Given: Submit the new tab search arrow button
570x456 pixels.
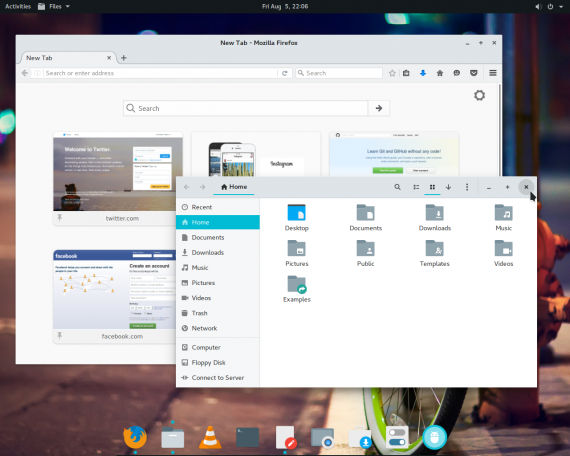Looking at the screenshot, I should click(x=379, y=108).
